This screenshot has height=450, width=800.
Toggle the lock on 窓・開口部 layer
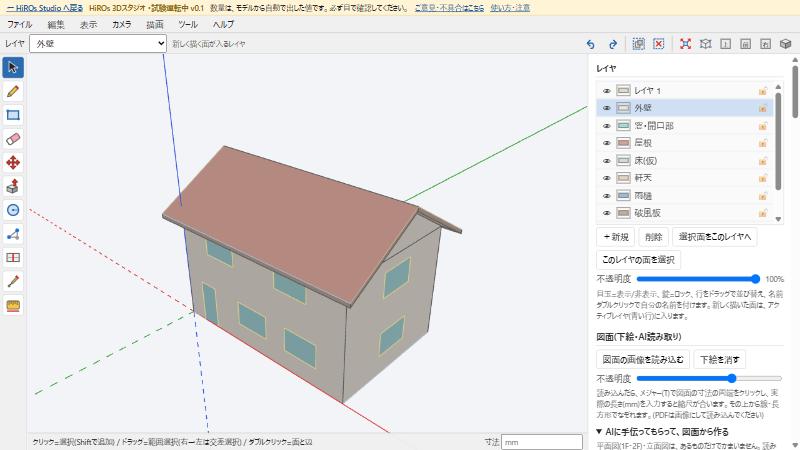pos(763,126)
